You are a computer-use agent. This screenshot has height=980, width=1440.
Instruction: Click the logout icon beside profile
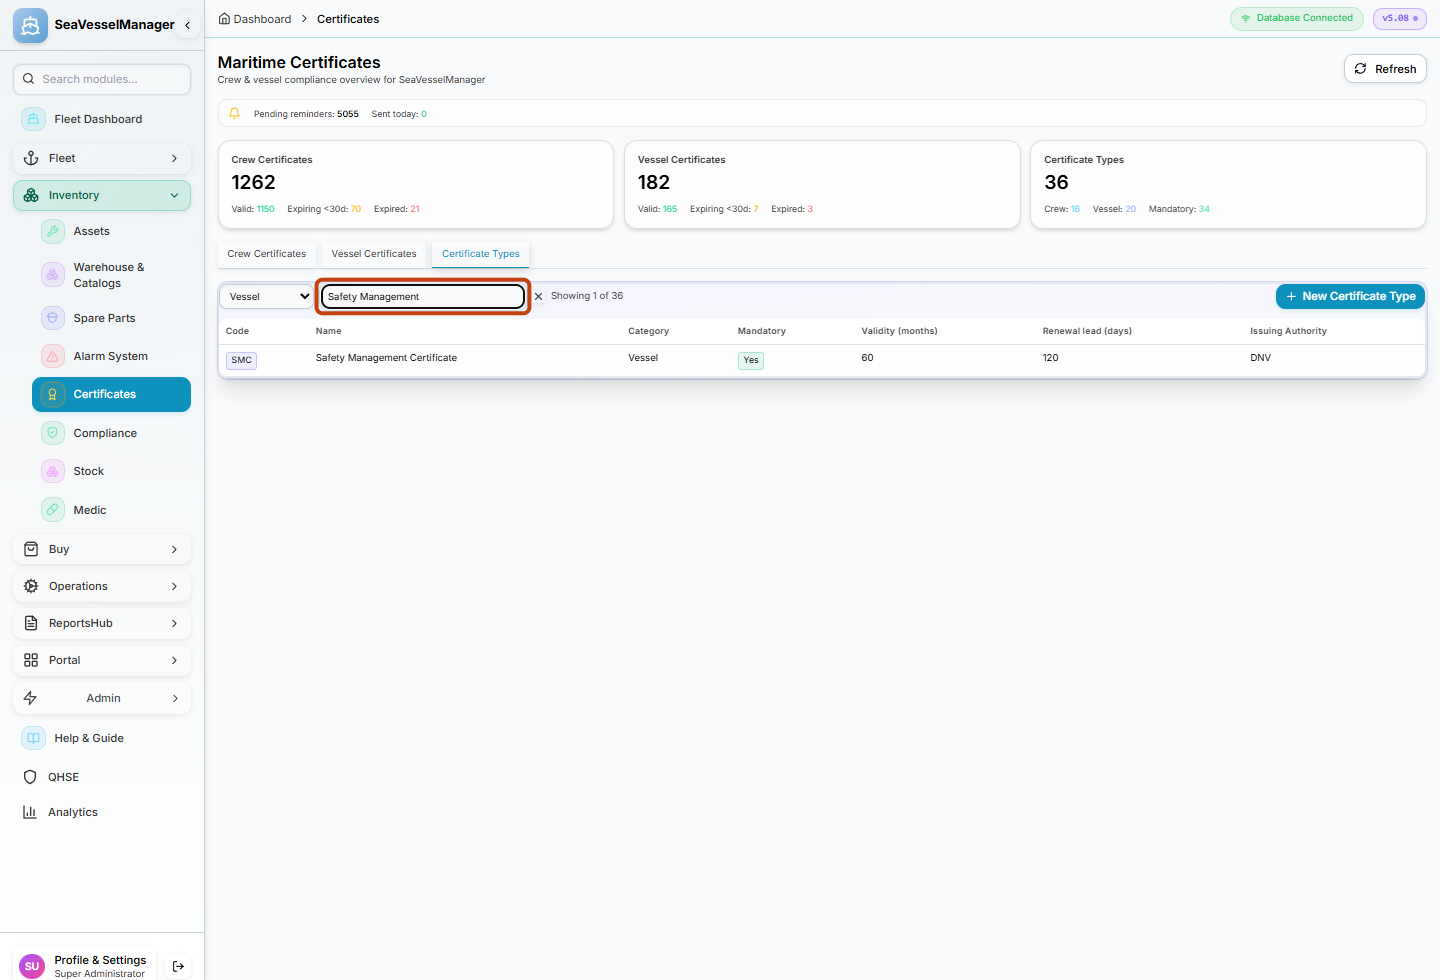pos(178,966)
